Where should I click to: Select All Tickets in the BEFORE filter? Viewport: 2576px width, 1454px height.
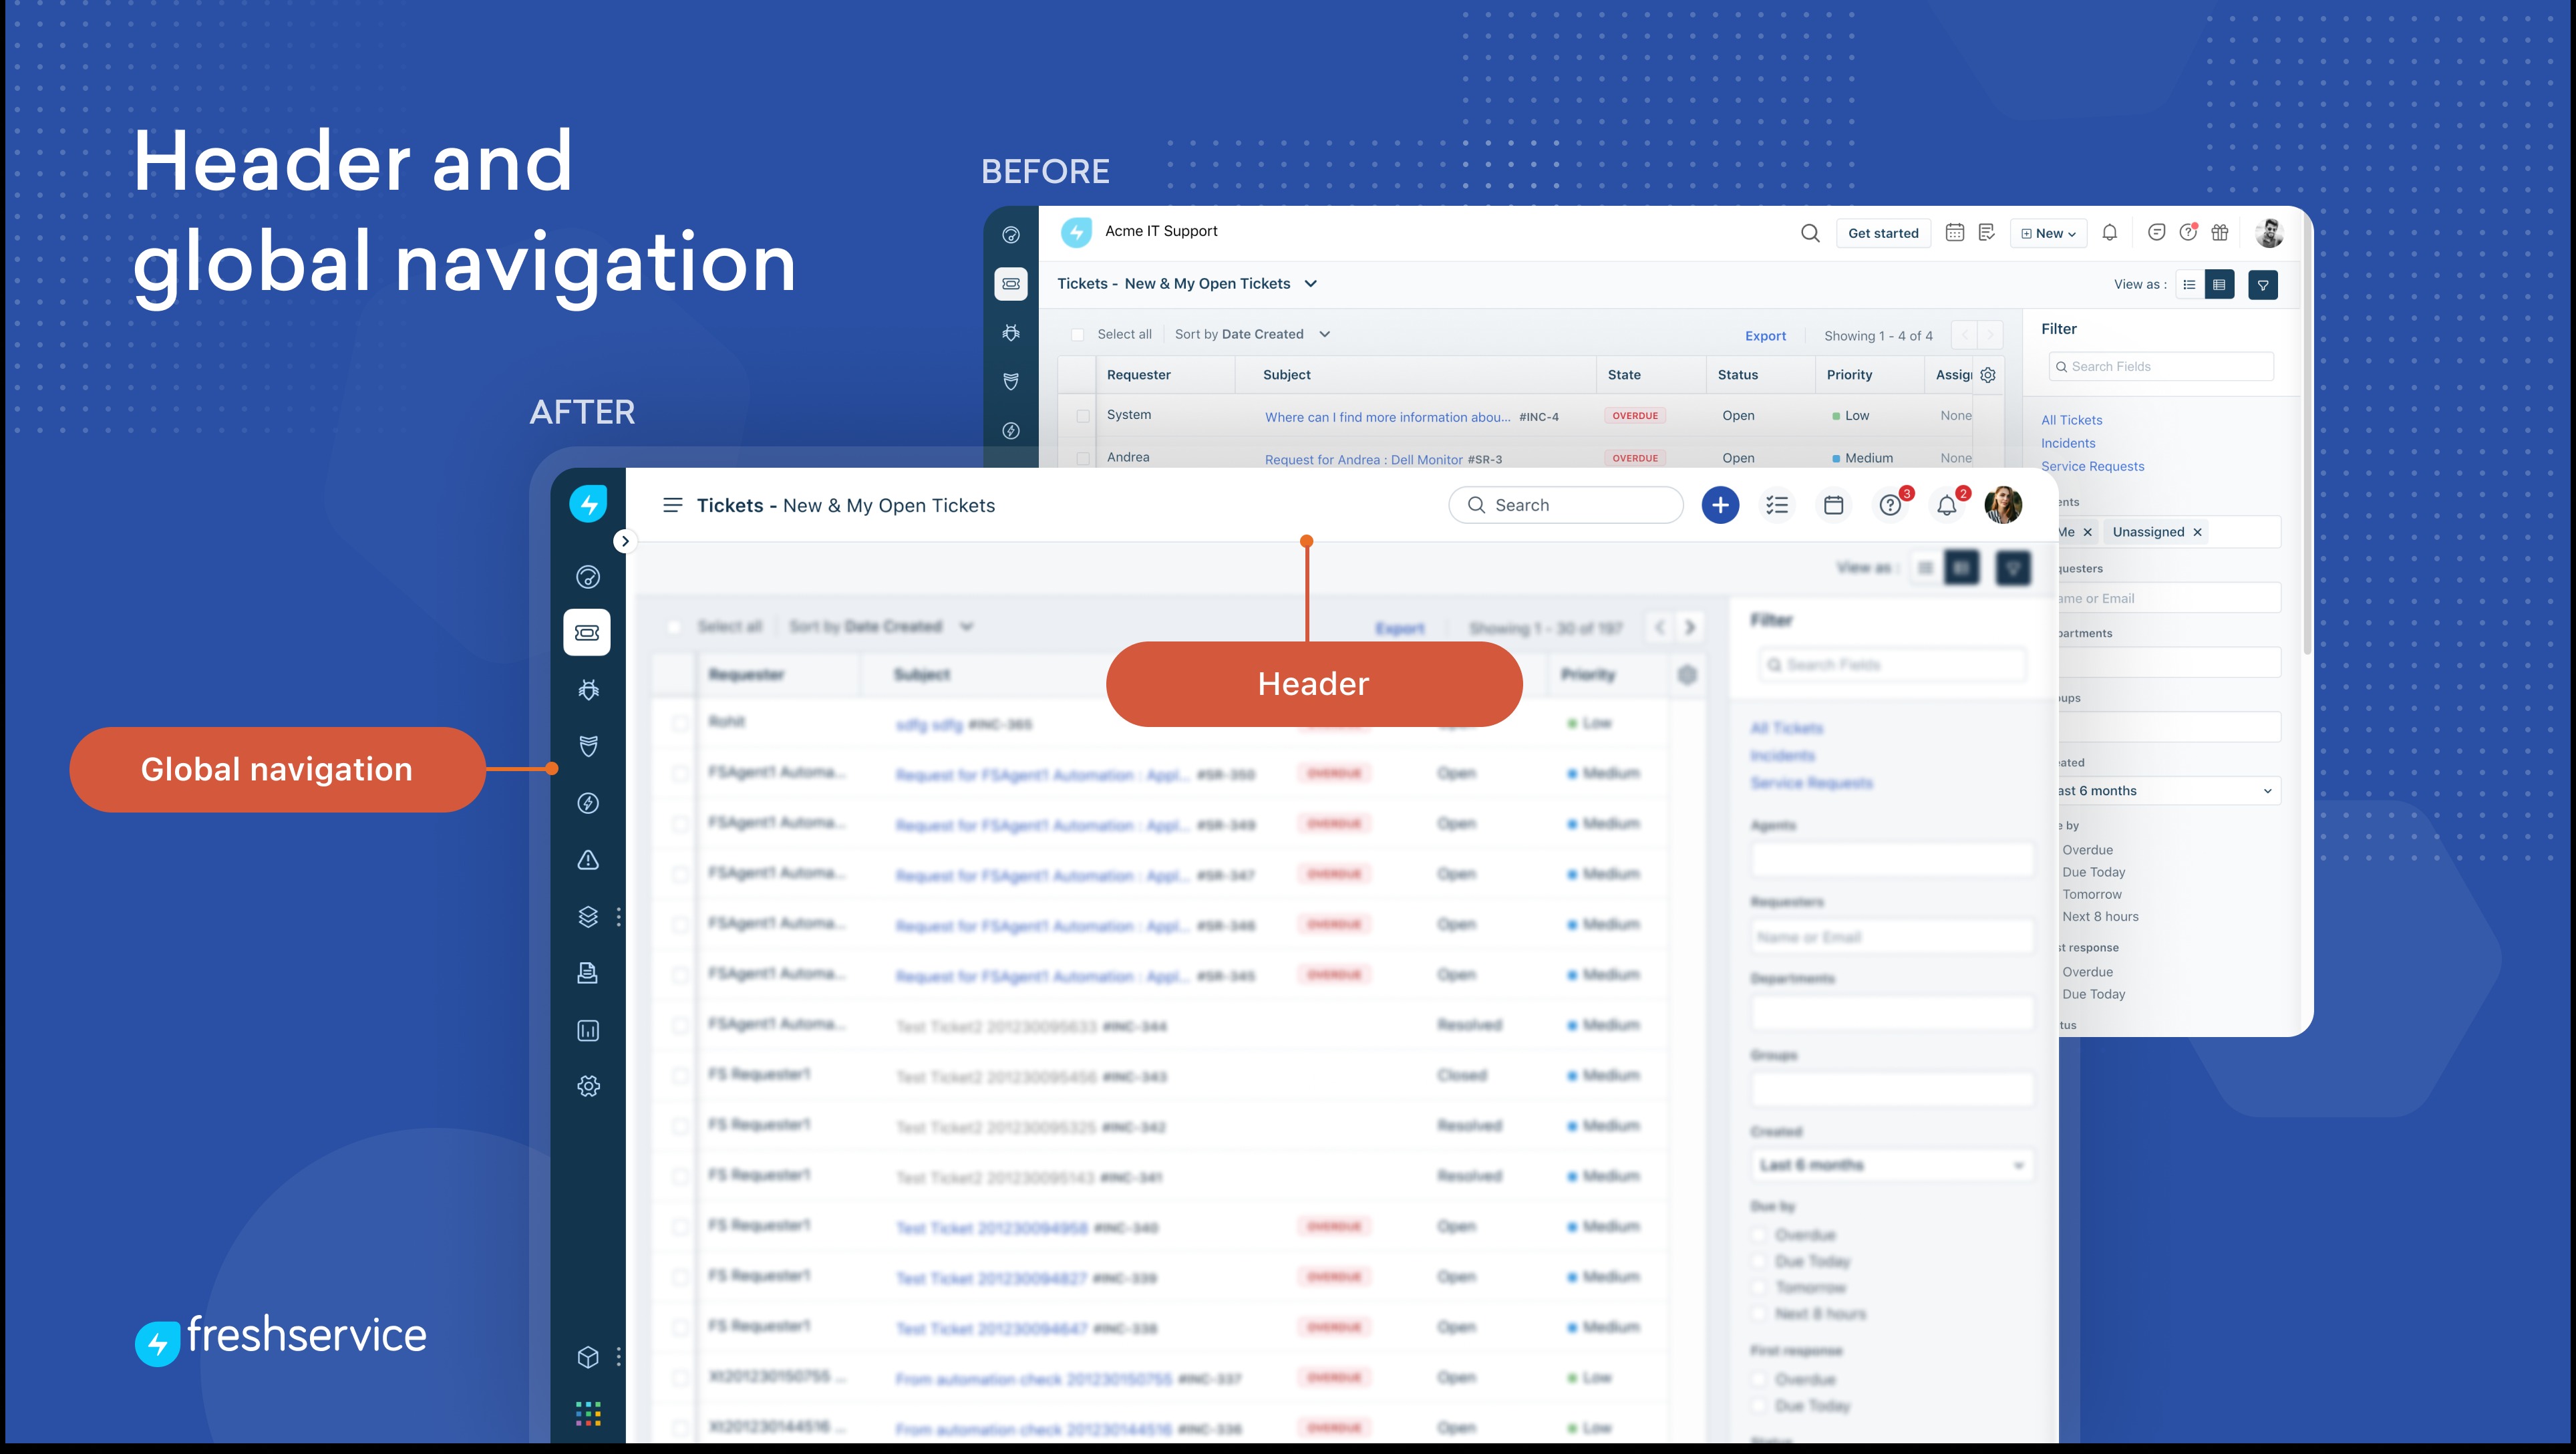(2071, 420)
